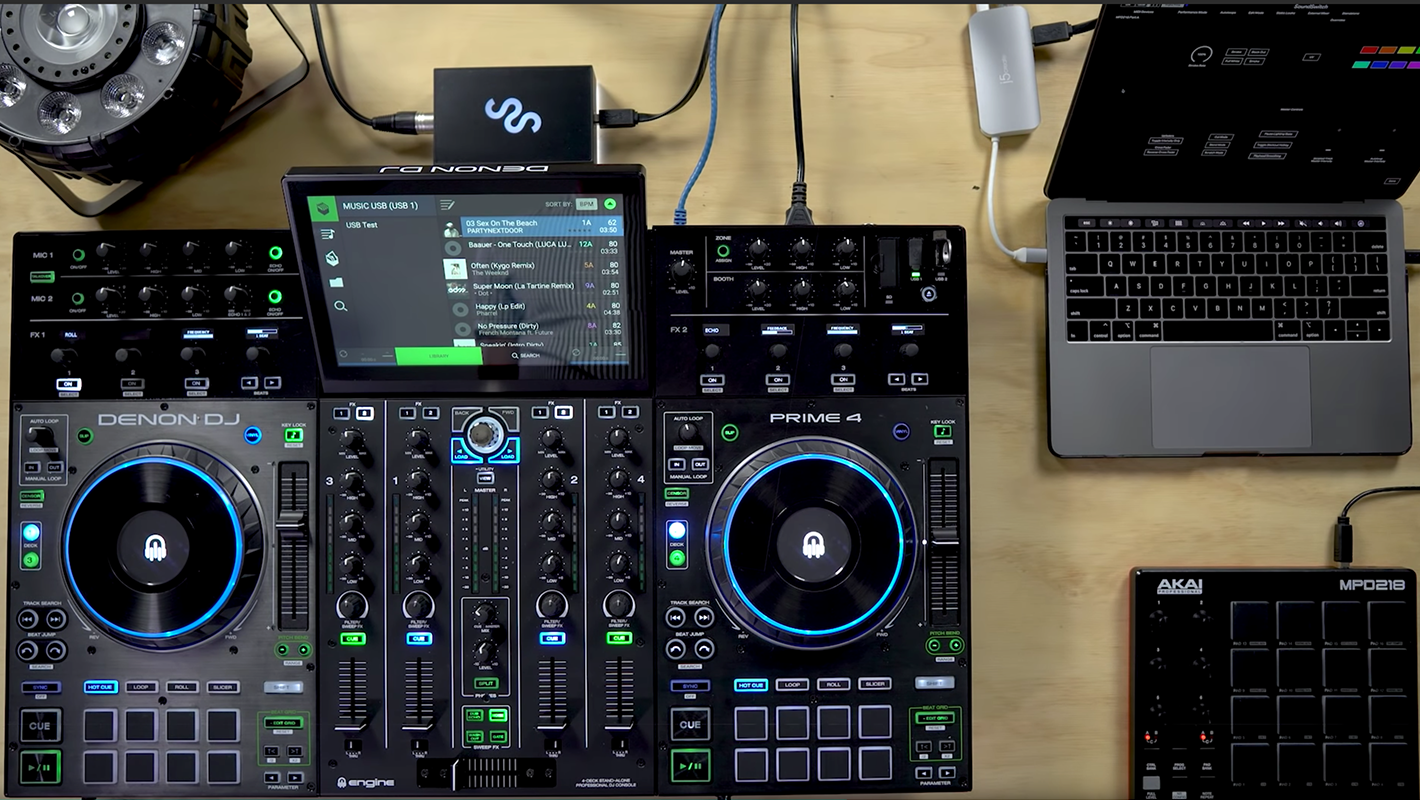Screen dimensions: 1420x800
Task: Open the Sort By BPM selector
Action: coord(586,204)
